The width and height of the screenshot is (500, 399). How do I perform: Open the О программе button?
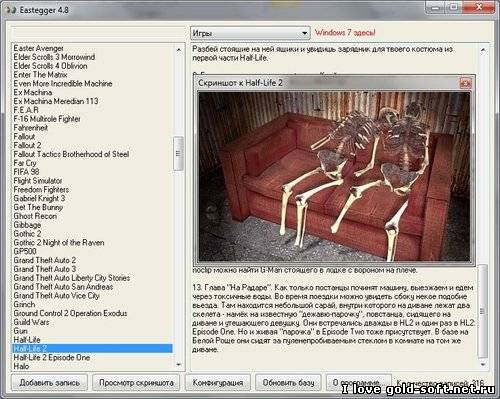coord(358,383)
